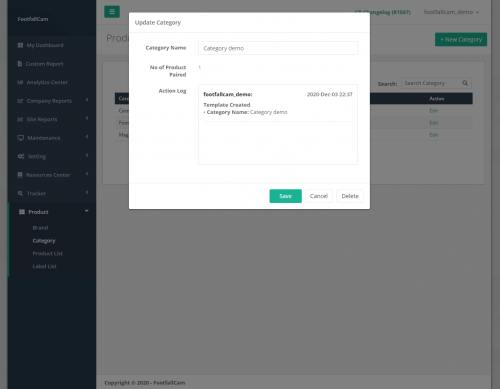Click the Maintenance monitor icon
500x389 pixels.
(21, 138)
